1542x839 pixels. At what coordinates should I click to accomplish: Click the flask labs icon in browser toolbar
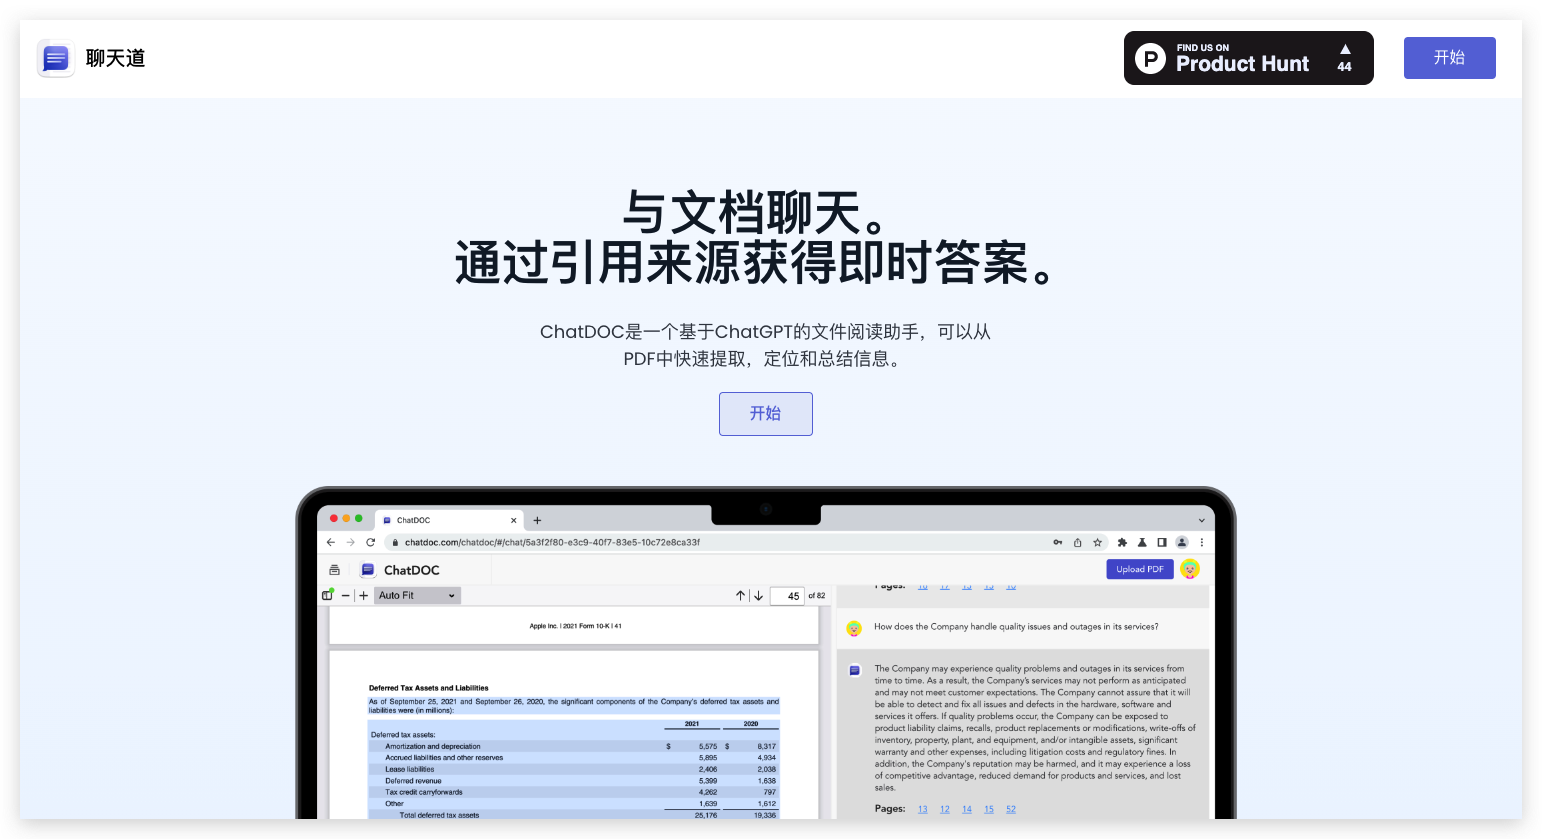coord(1142,542)
